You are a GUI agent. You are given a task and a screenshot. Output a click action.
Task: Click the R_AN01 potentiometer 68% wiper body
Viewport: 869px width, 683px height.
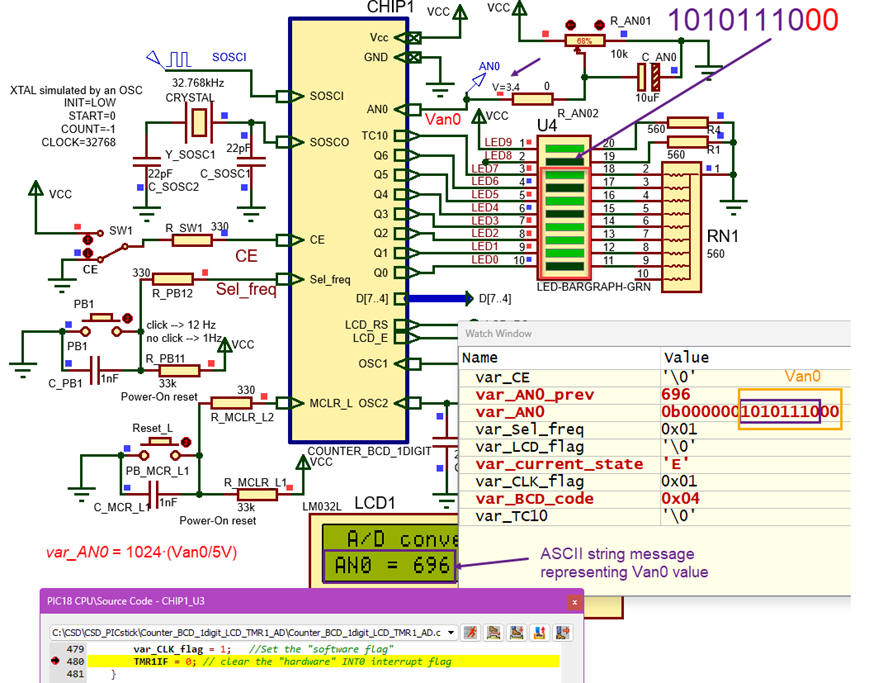(585, 41)
